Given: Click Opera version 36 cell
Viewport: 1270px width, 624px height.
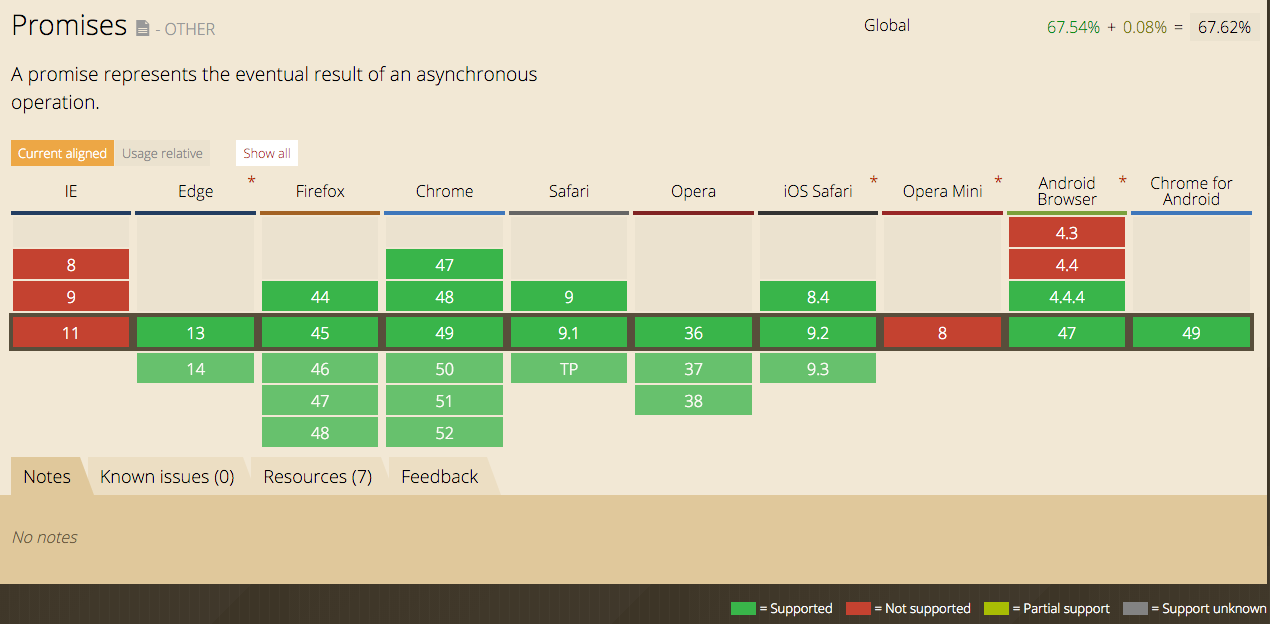Looking at the screenshot, I should [x=693, y=333].
